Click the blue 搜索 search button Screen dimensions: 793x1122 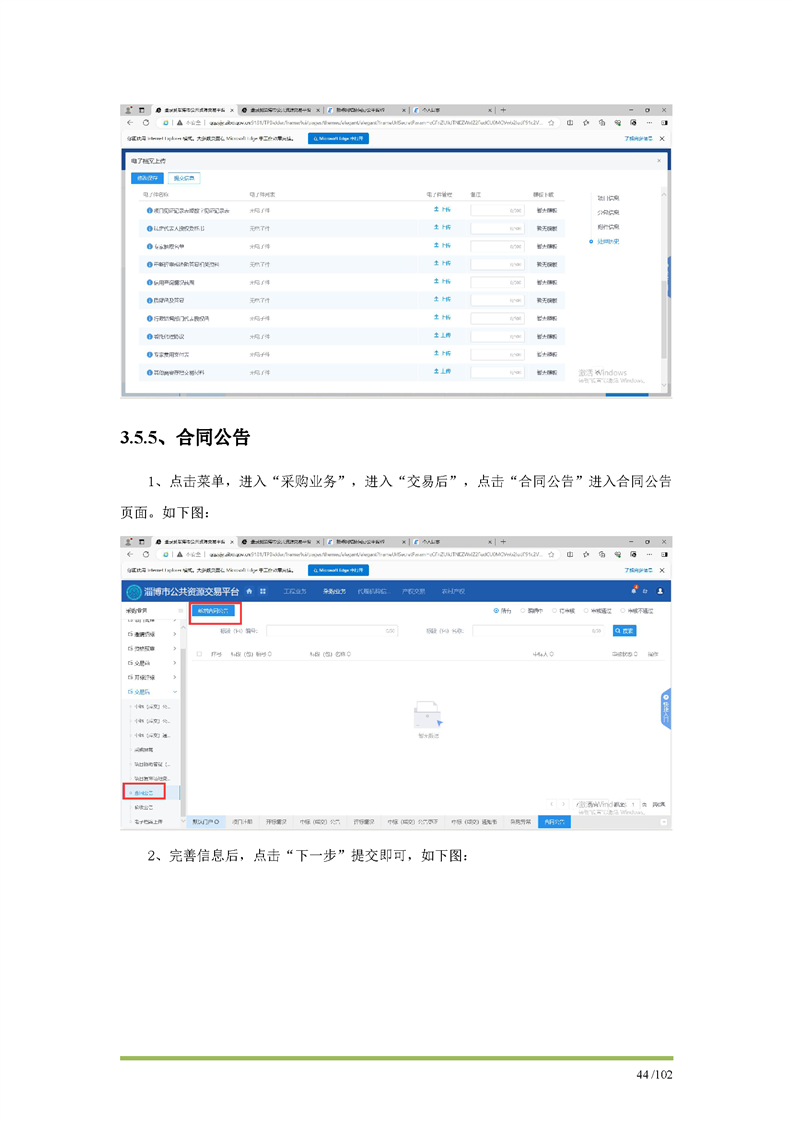point(624,631)
